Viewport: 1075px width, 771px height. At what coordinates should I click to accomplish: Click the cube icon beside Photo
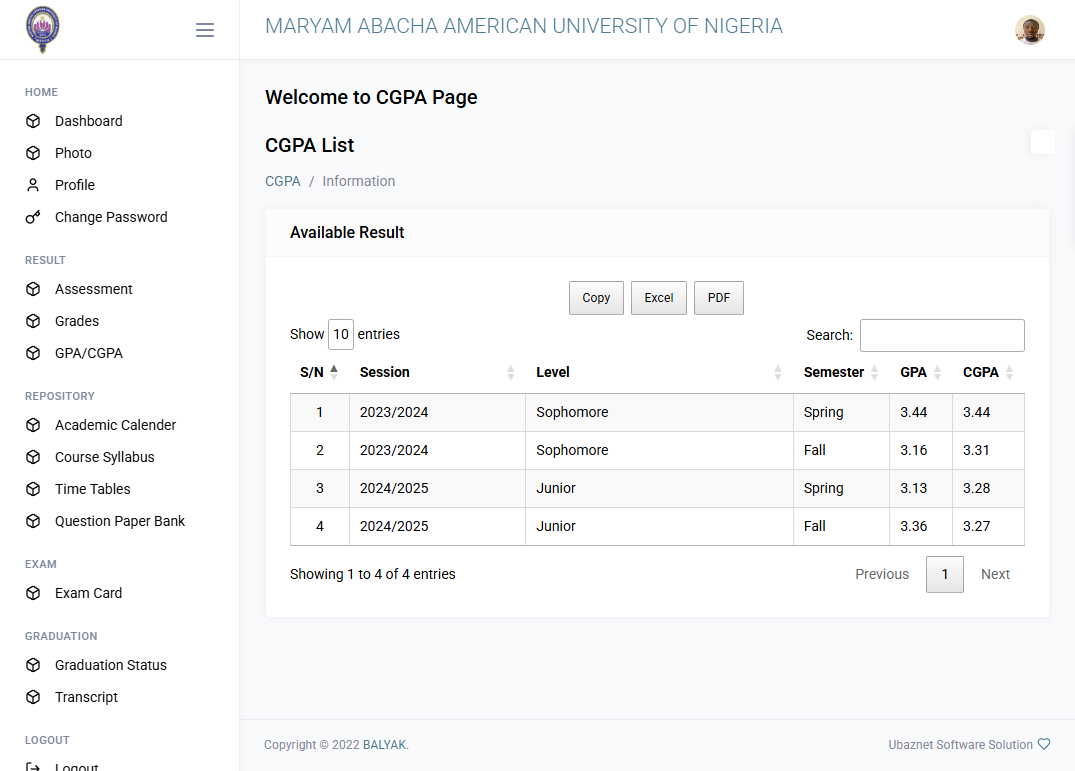(33, 153)
